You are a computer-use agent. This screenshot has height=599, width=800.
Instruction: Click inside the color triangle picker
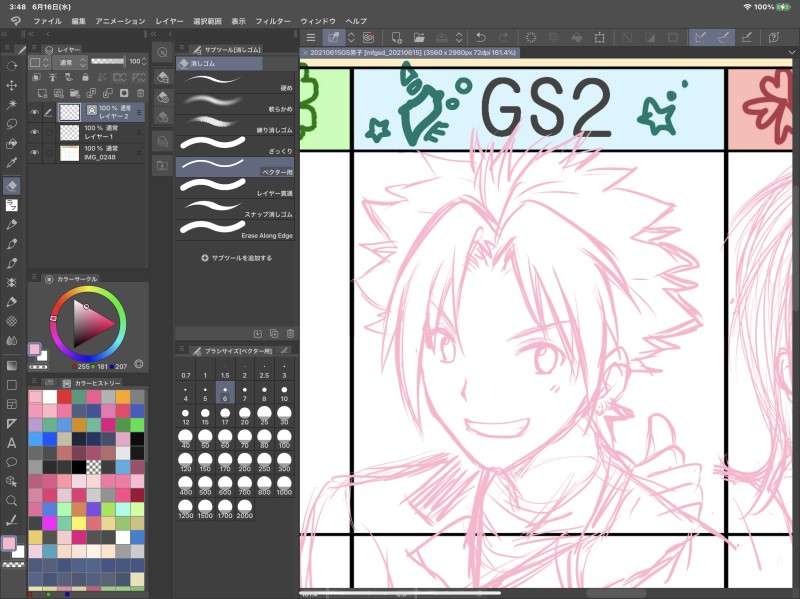pos(91,325)
